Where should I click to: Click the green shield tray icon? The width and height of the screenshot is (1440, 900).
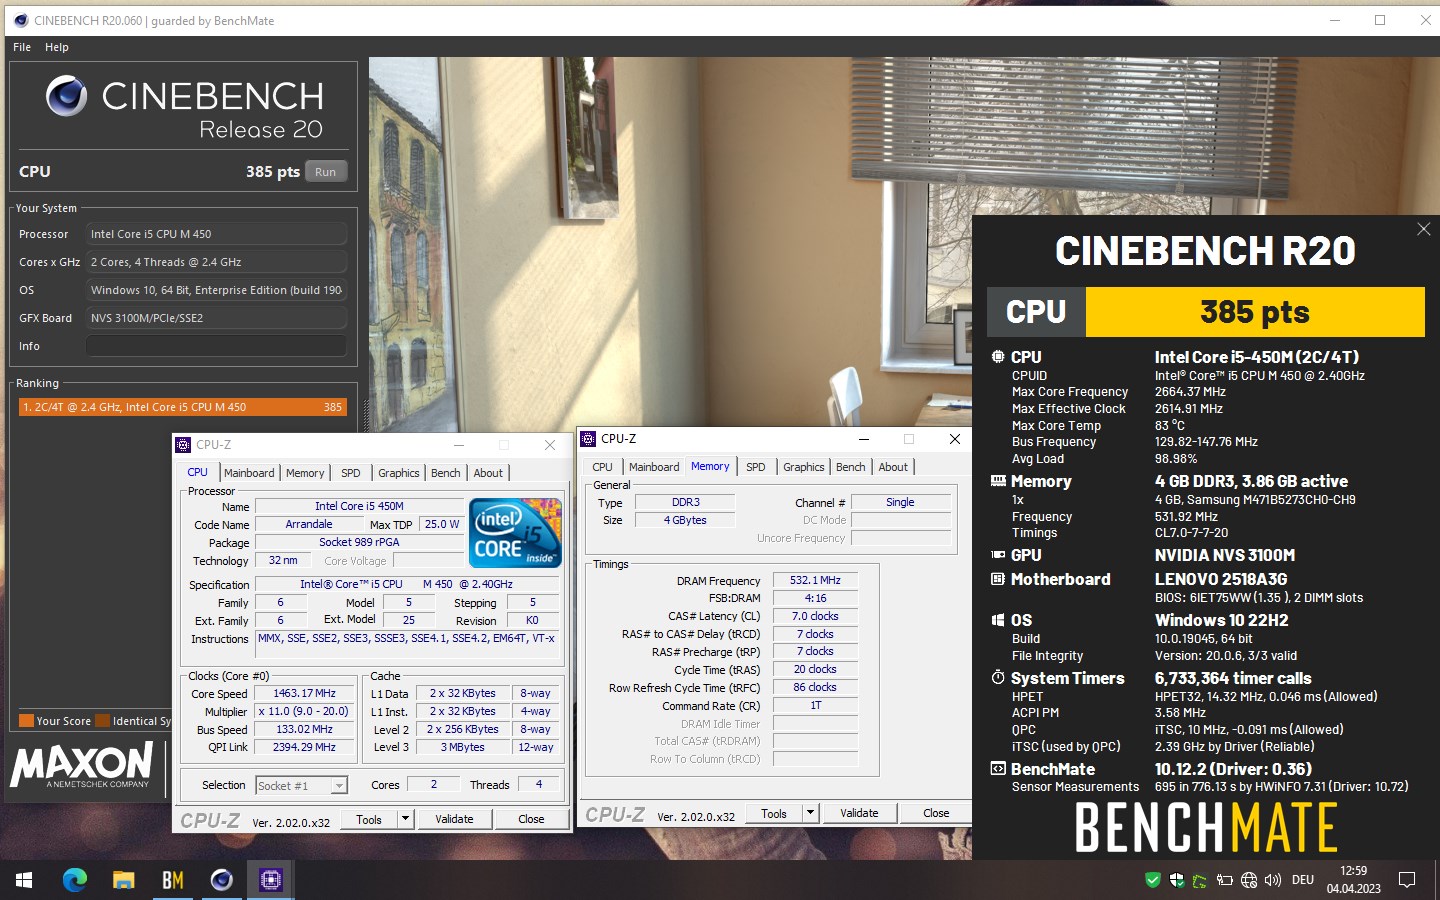[1153, 880]
